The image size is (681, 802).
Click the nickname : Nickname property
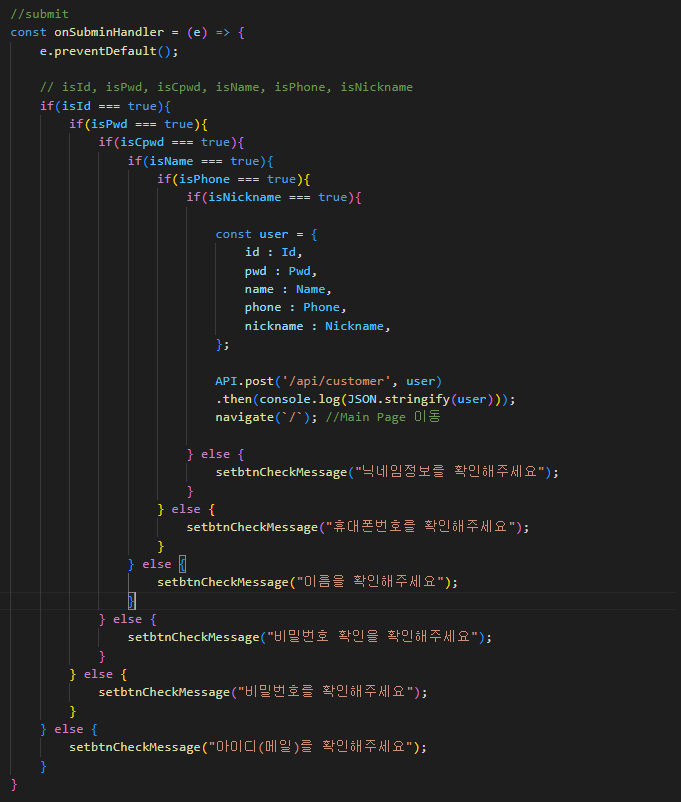pyautogui.click(x=317, y=326)
